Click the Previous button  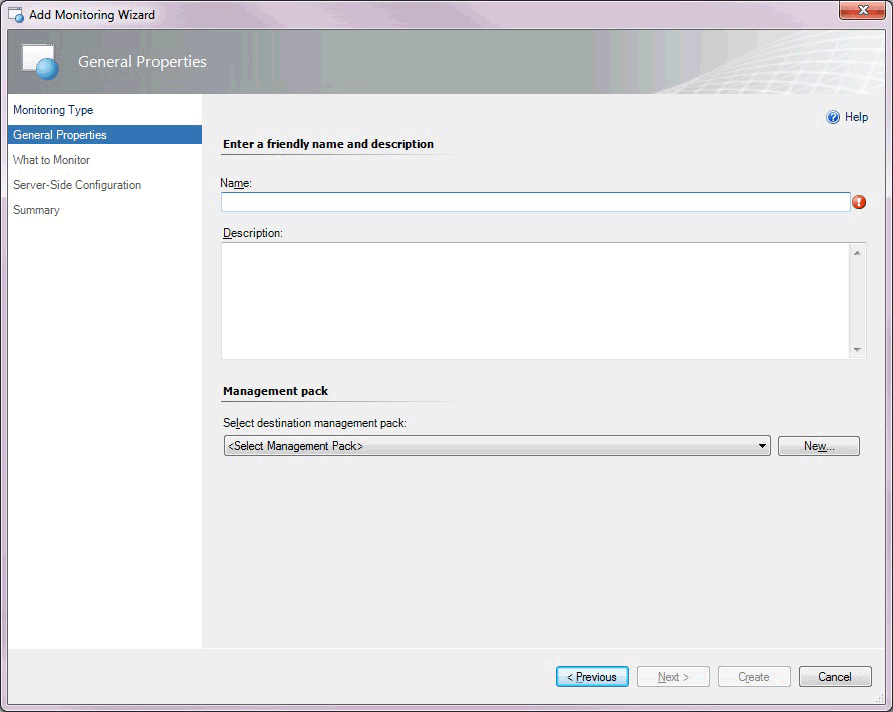pos(592,676)
